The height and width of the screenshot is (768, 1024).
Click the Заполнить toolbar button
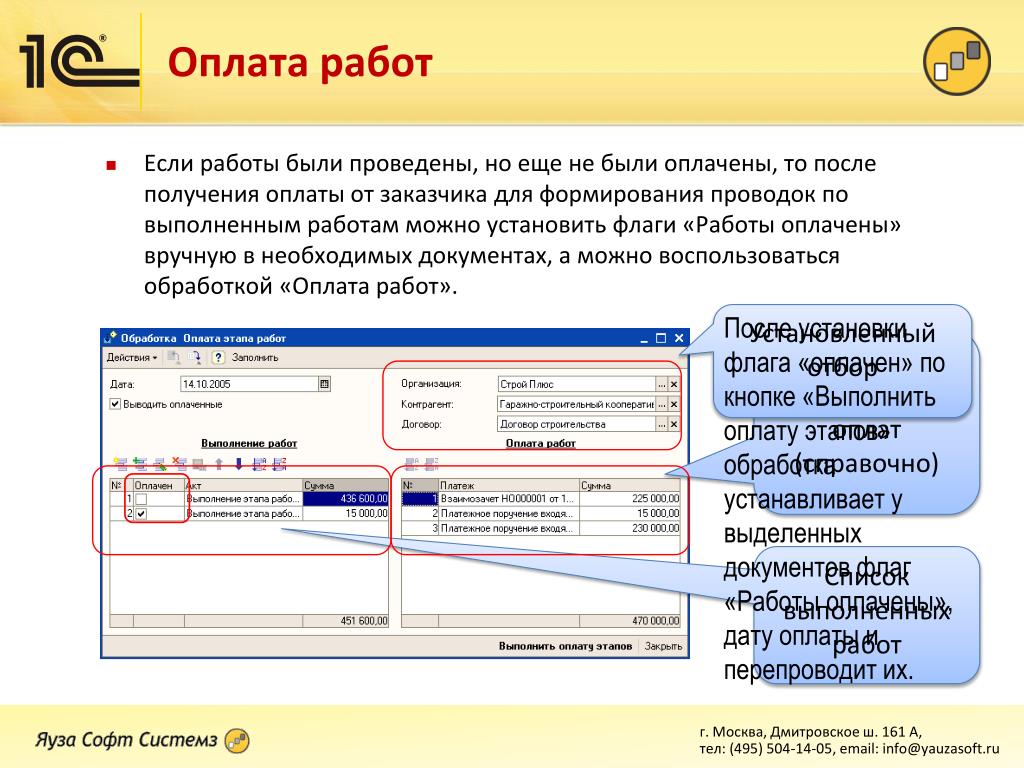[x=255, y=357]
